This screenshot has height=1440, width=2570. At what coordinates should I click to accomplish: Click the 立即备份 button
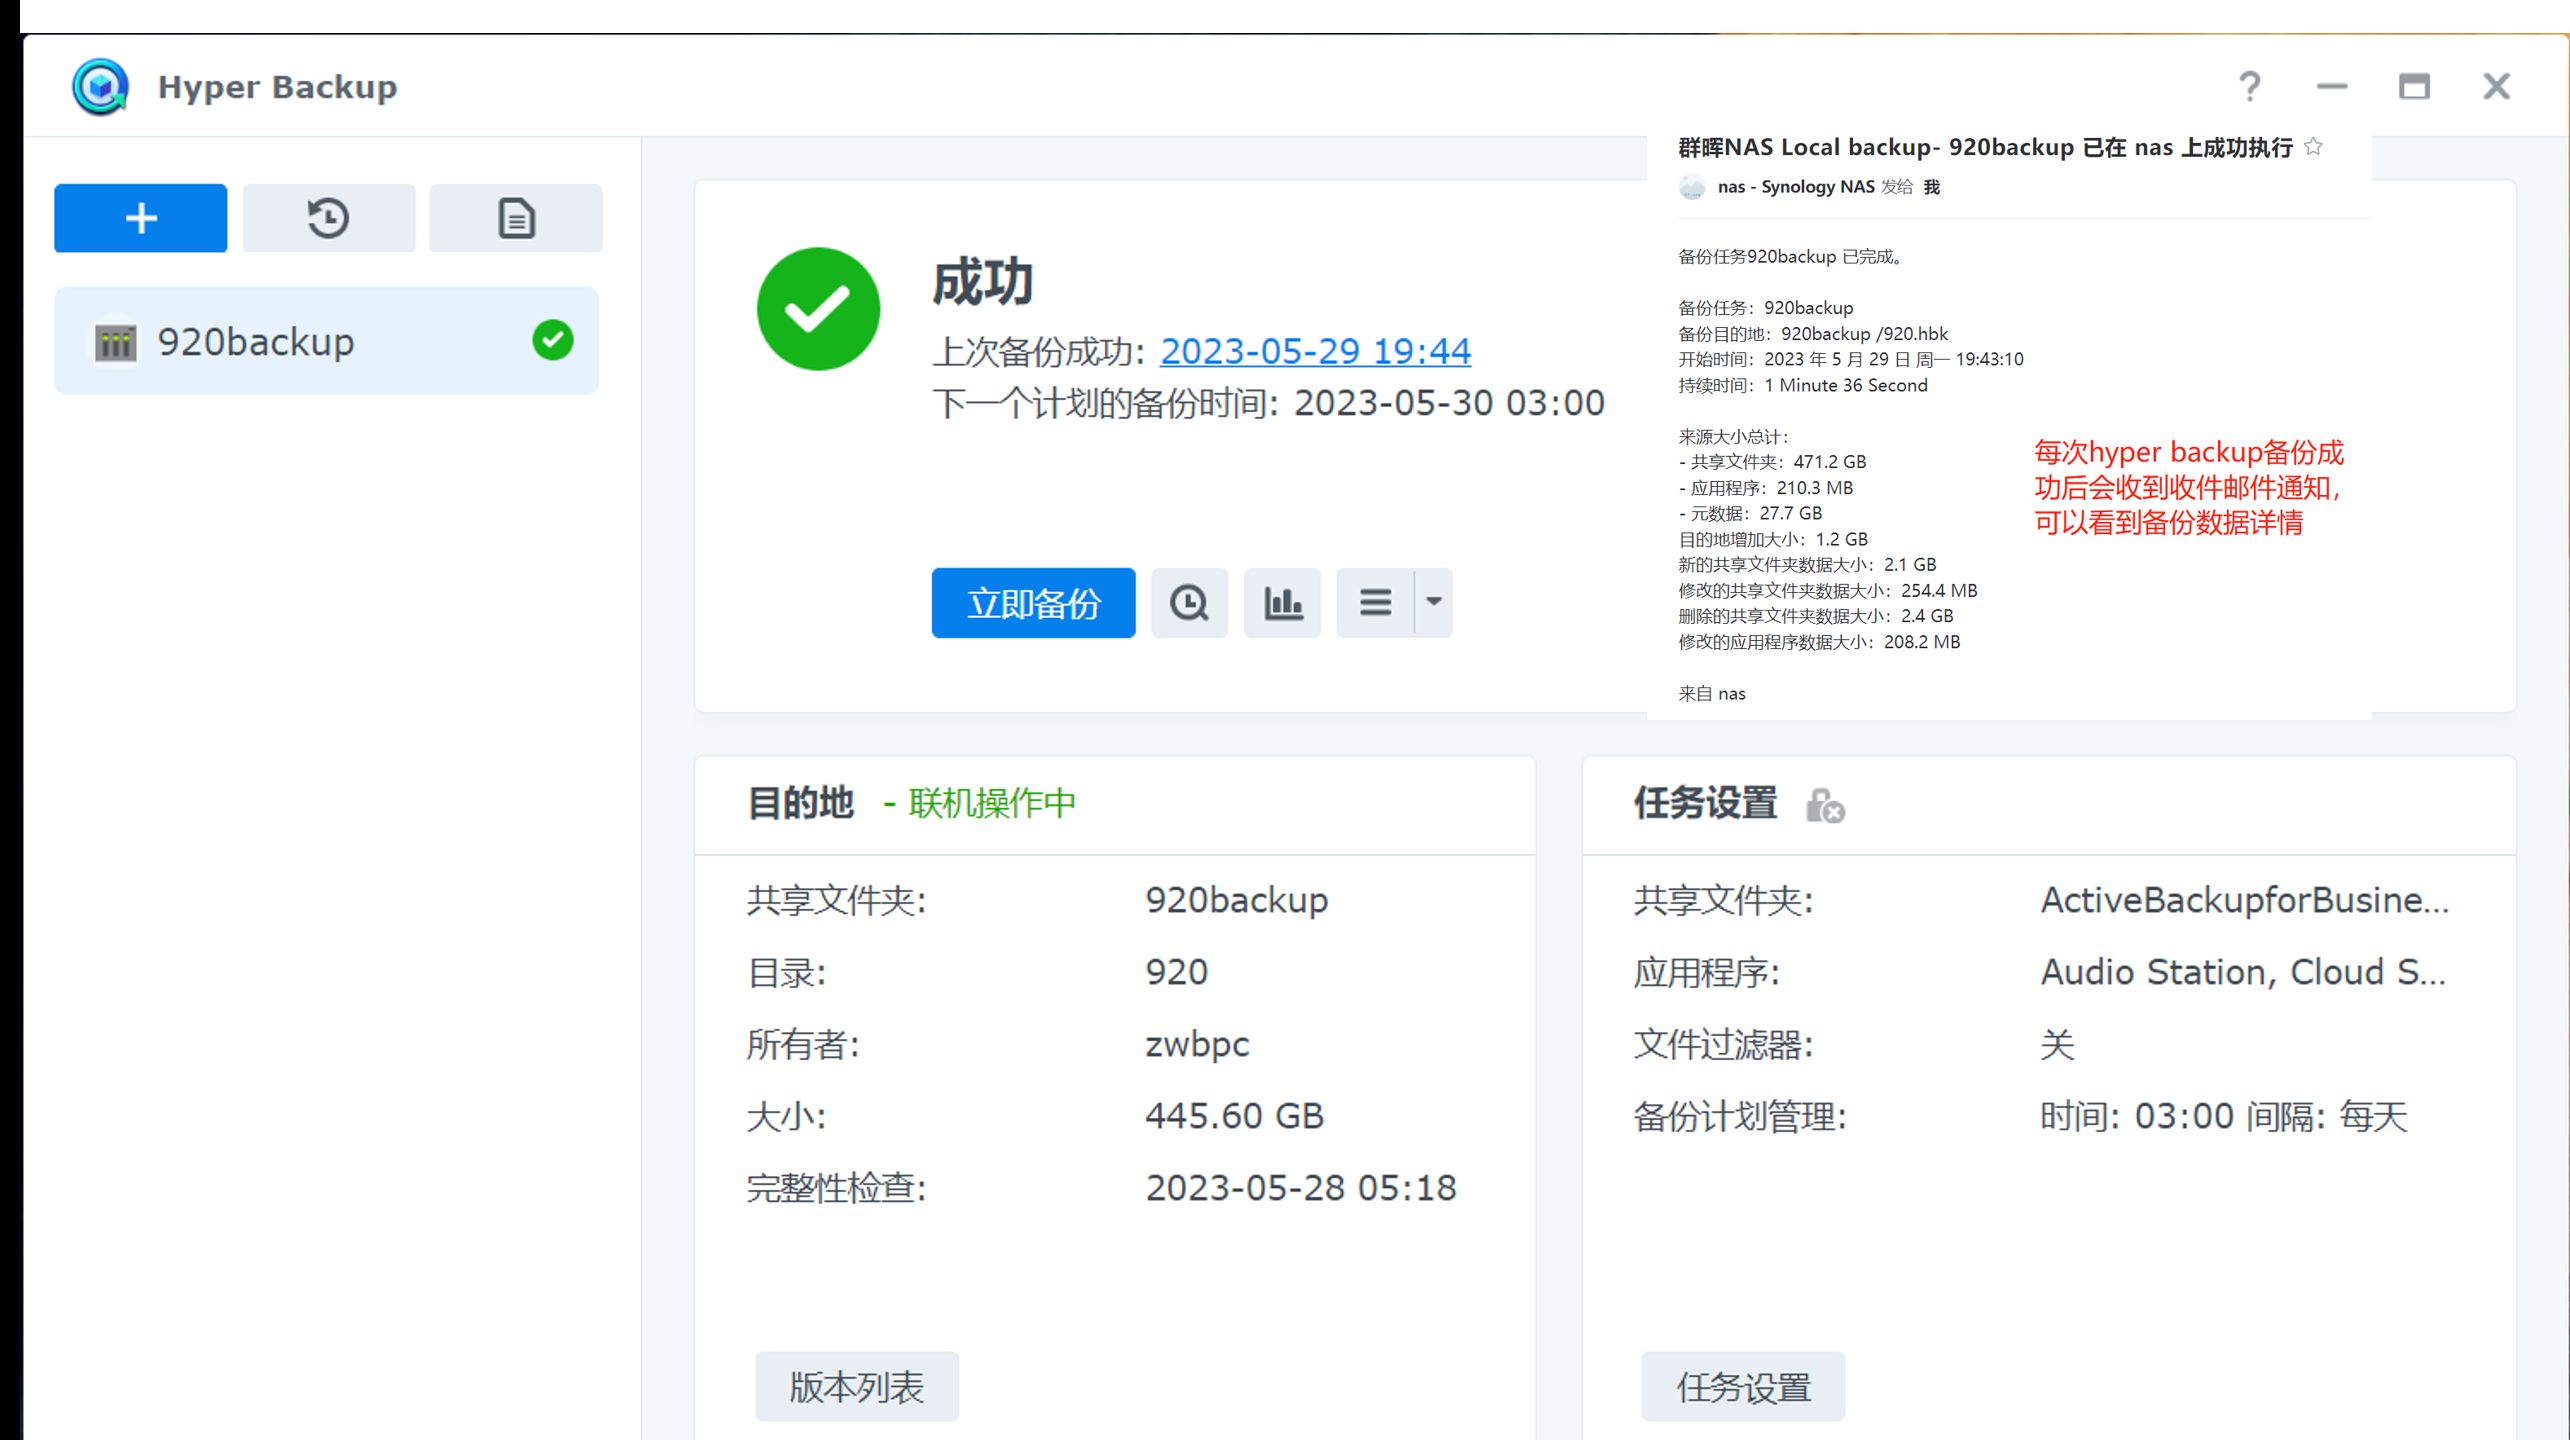(1033, 603)
